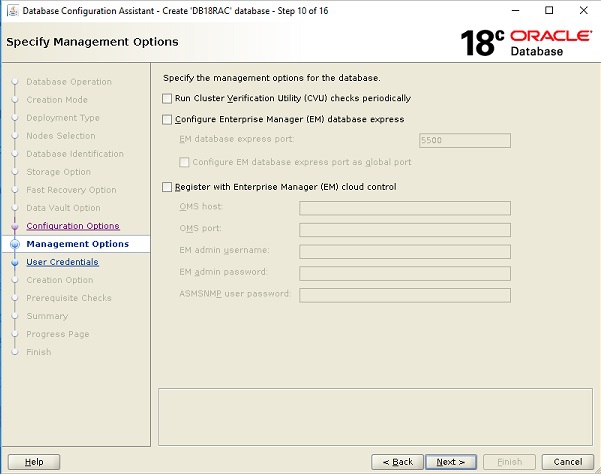Open the User Credentials step link
The width and height of the screenshot is (601, 474).
pos(62,262)
